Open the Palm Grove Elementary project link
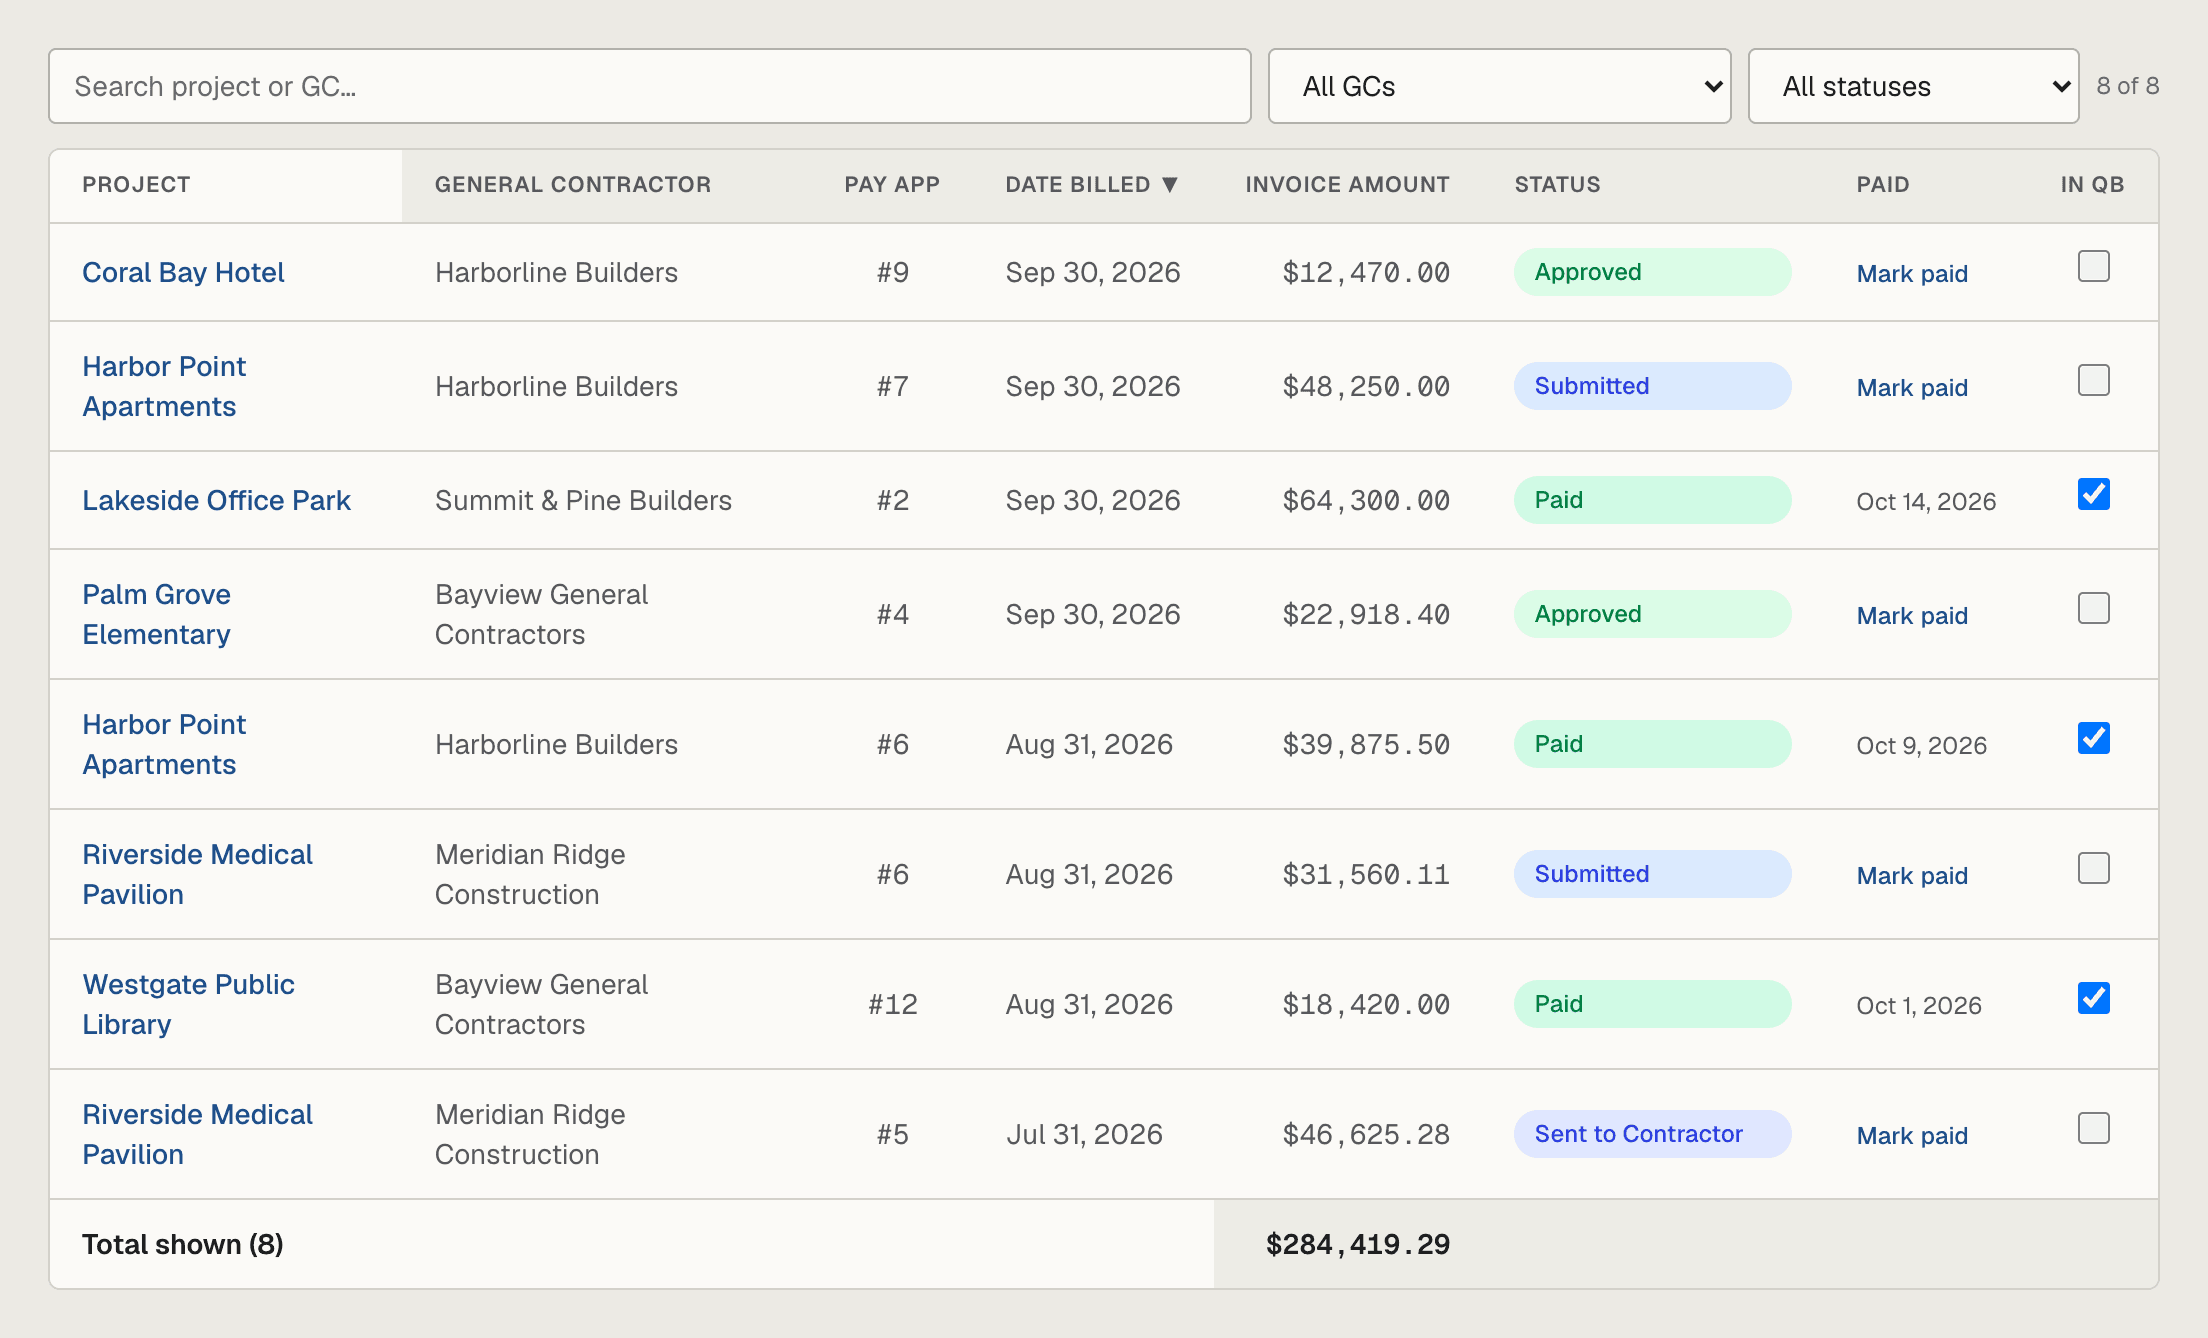The width and height of the screenshot is (2208, 1338). [x=156, y=614]
